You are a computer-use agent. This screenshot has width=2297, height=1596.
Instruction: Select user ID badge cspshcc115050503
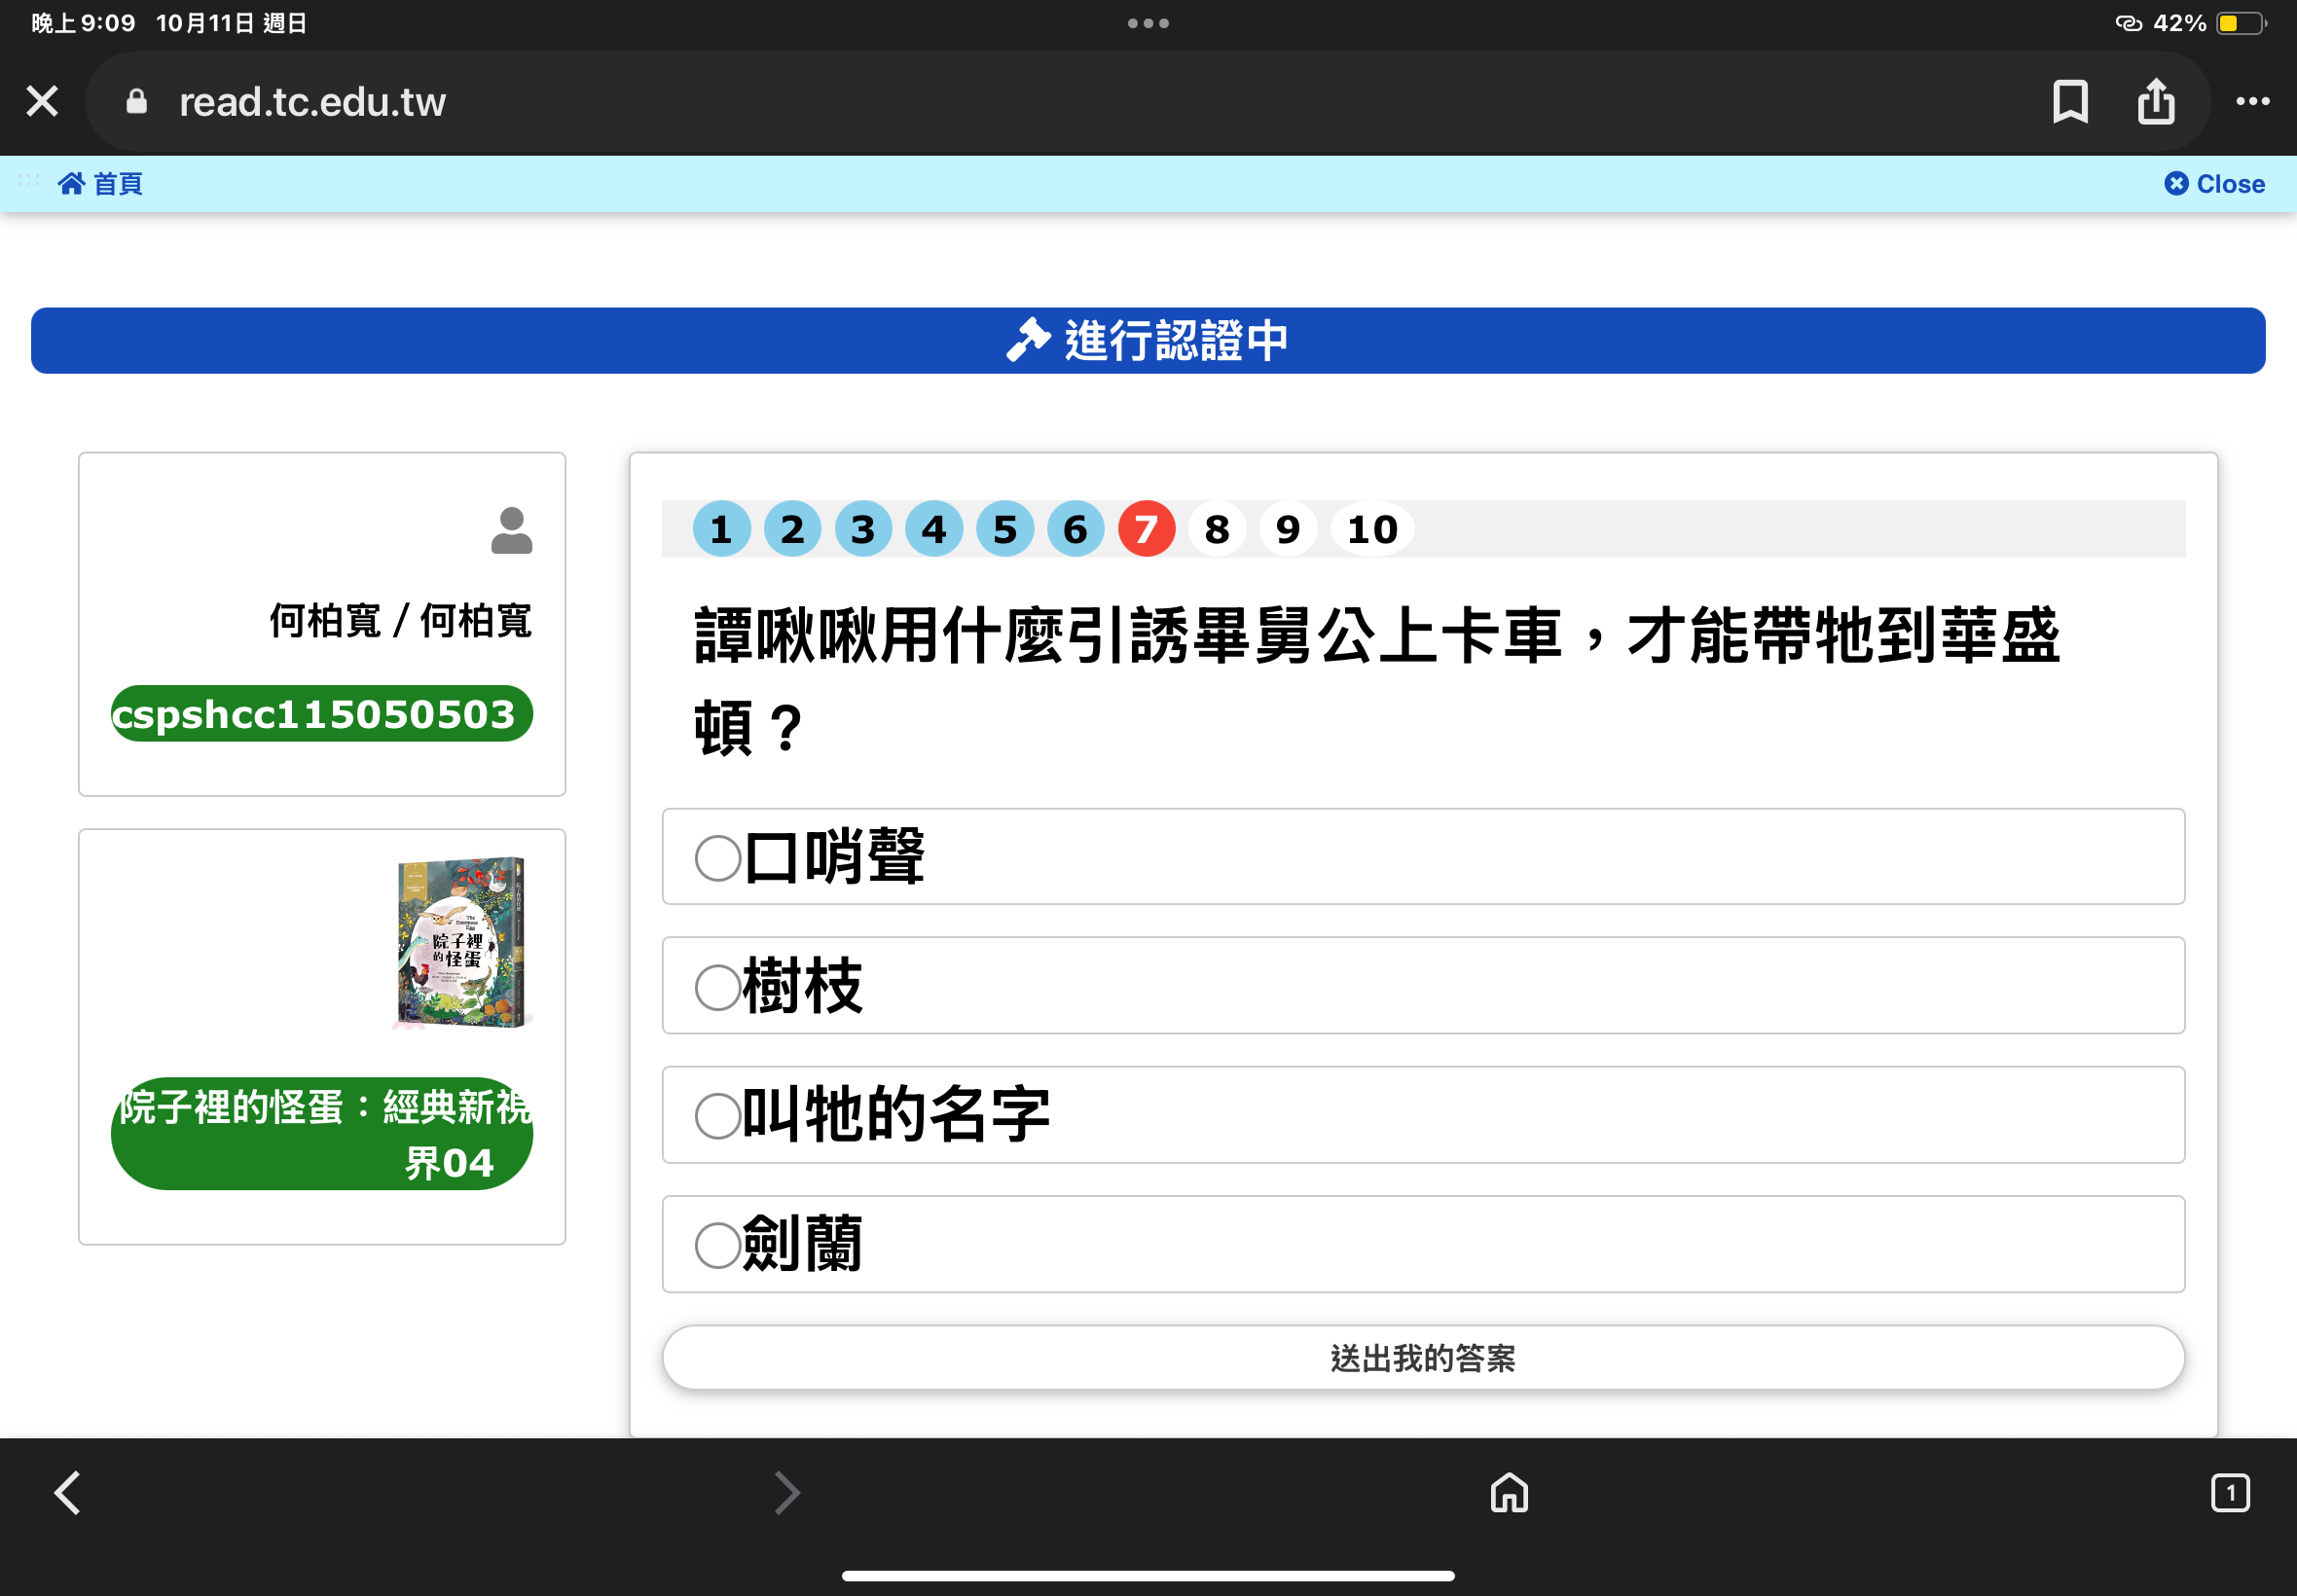(x=321, y=714)
